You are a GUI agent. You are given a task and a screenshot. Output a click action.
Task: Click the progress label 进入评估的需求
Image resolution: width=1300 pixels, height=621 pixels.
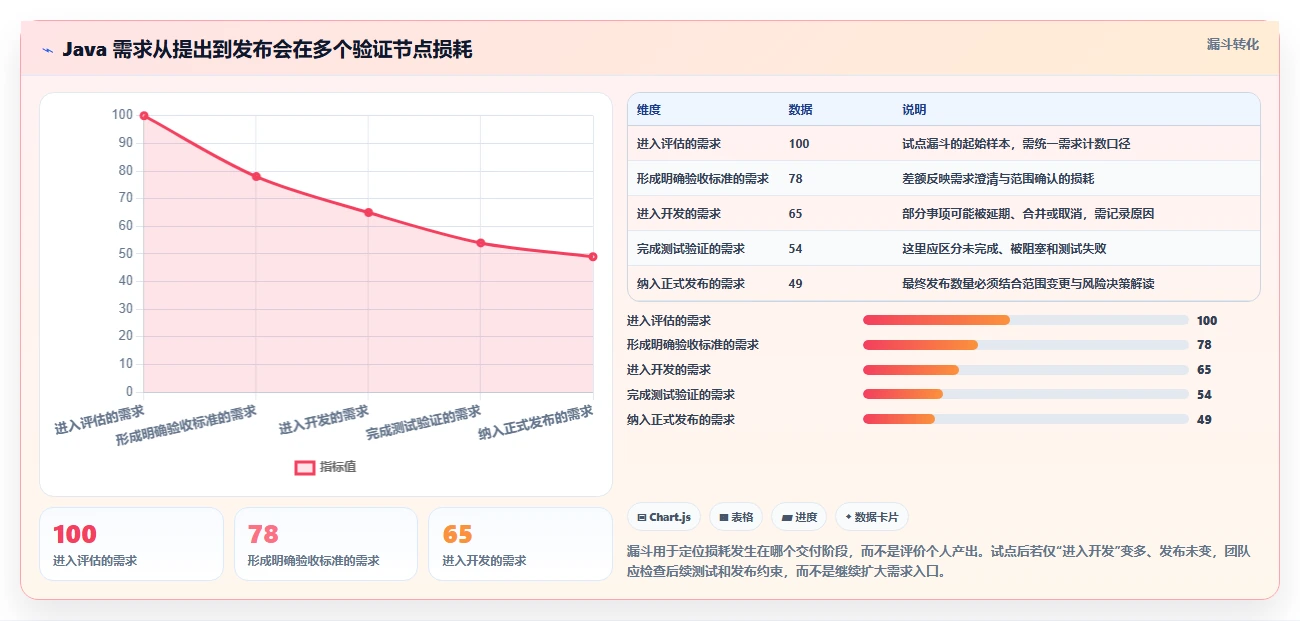[669, 321]
